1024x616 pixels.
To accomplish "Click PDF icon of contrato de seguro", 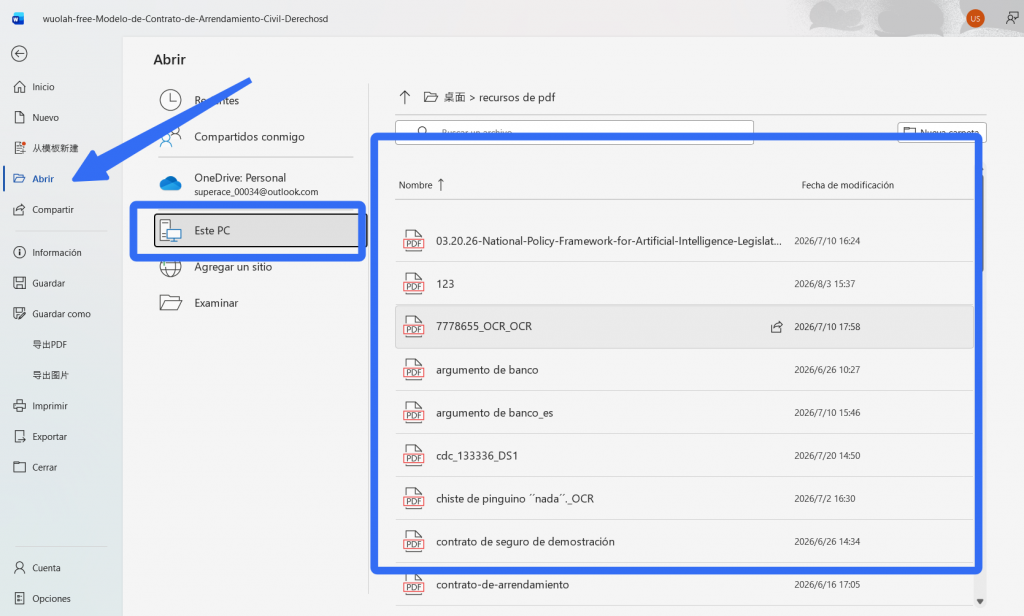I will click(x=413, y=542).
